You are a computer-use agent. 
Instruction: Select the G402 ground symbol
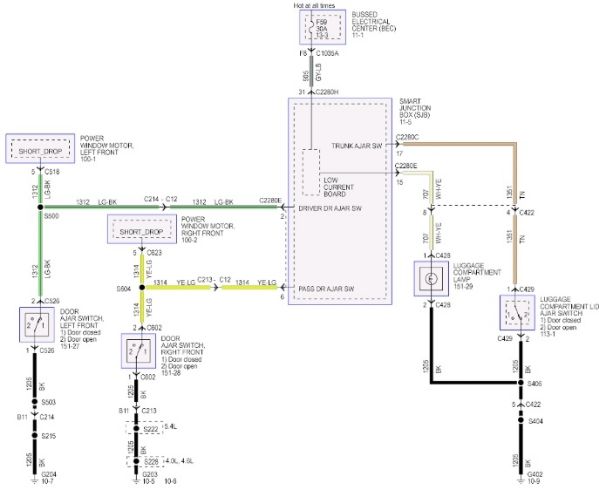520,480
